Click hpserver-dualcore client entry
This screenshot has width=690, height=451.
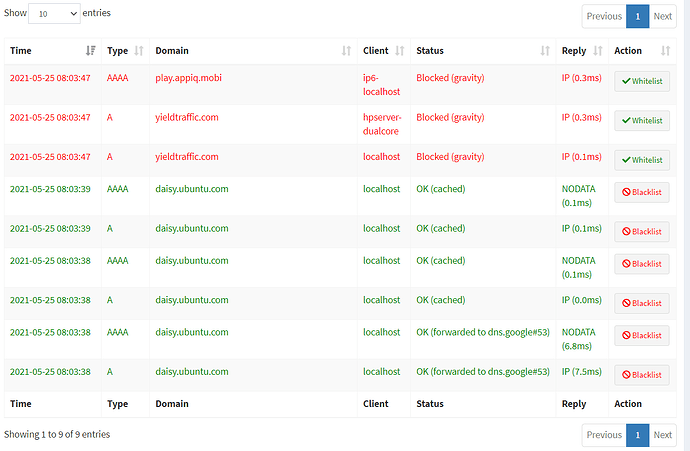click(x=381, y=124)
